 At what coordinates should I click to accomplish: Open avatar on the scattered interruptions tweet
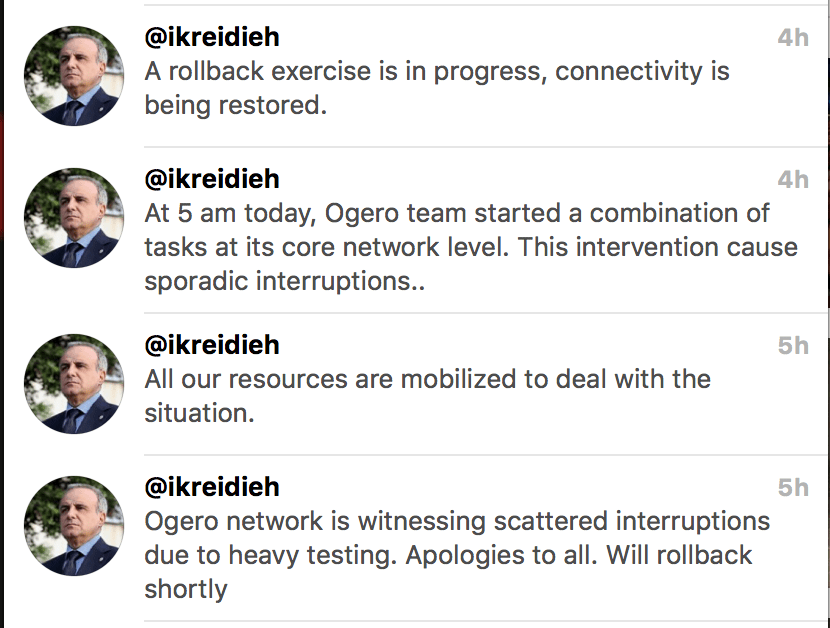(x=72, y=525)
